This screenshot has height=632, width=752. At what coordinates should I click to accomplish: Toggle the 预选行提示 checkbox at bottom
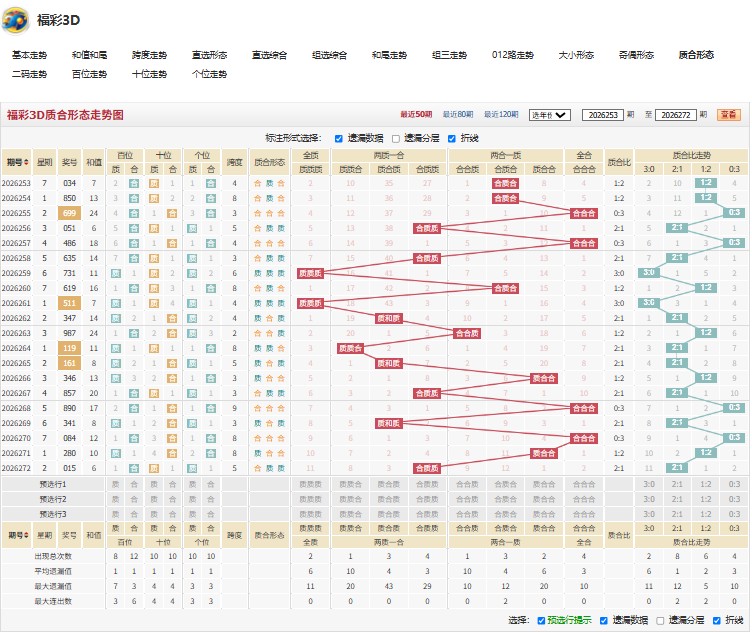tap(541, 620)
